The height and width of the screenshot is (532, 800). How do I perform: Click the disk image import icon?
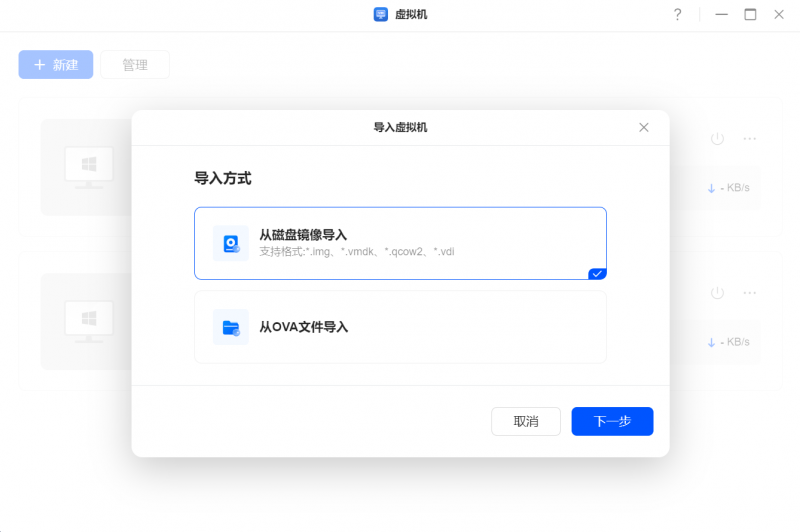[x=231, y=243]
